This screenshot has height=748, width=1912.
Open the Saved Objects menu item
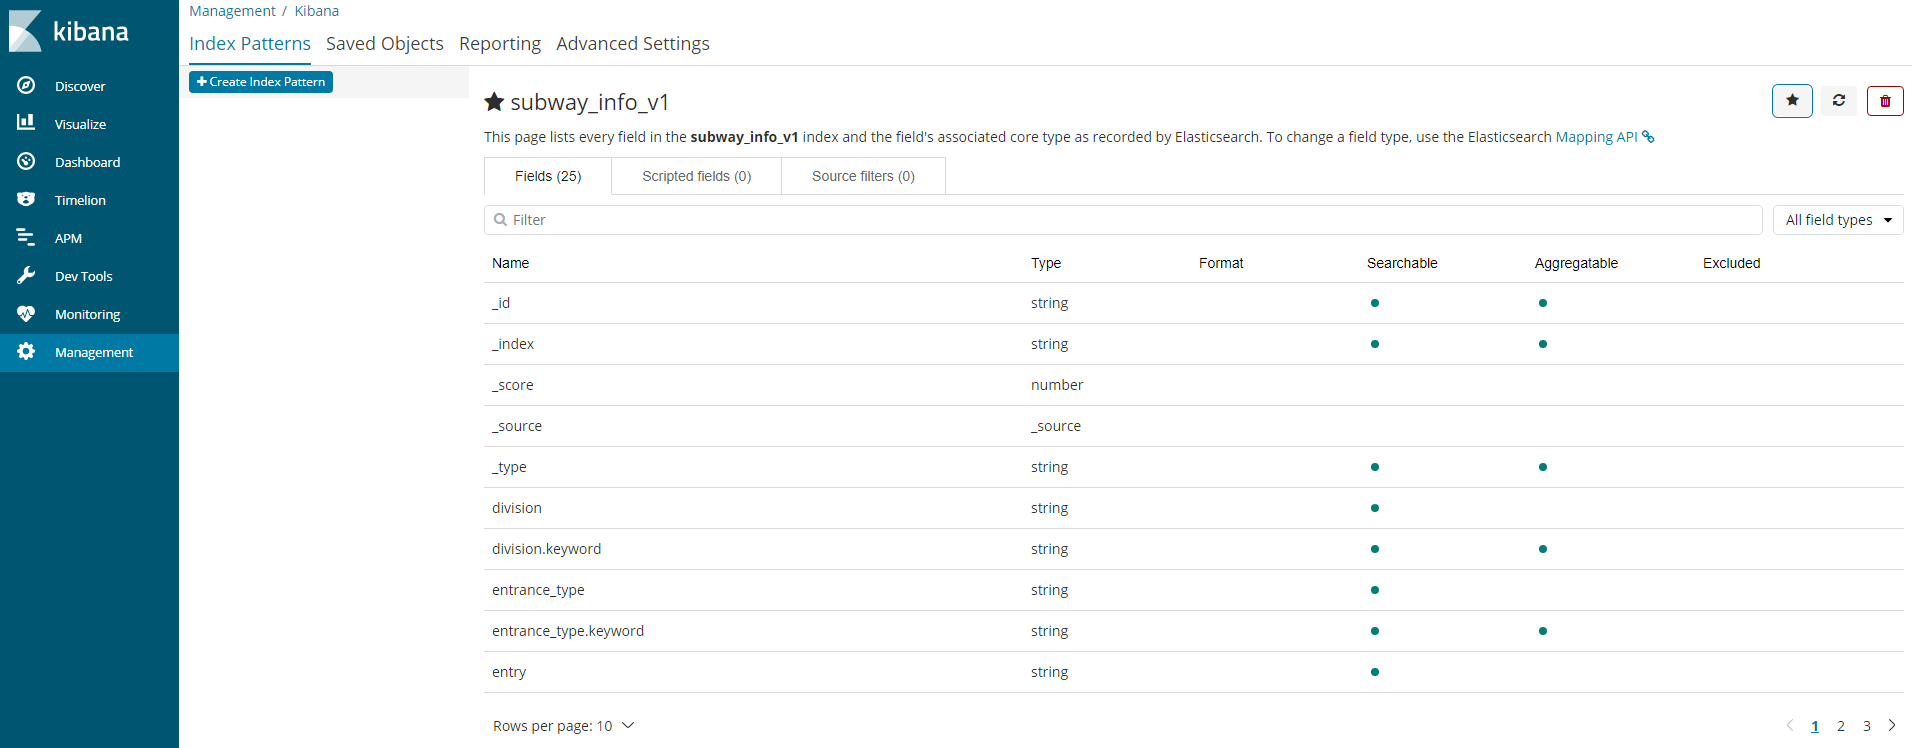pyautogui.click(x=384, y=44)
